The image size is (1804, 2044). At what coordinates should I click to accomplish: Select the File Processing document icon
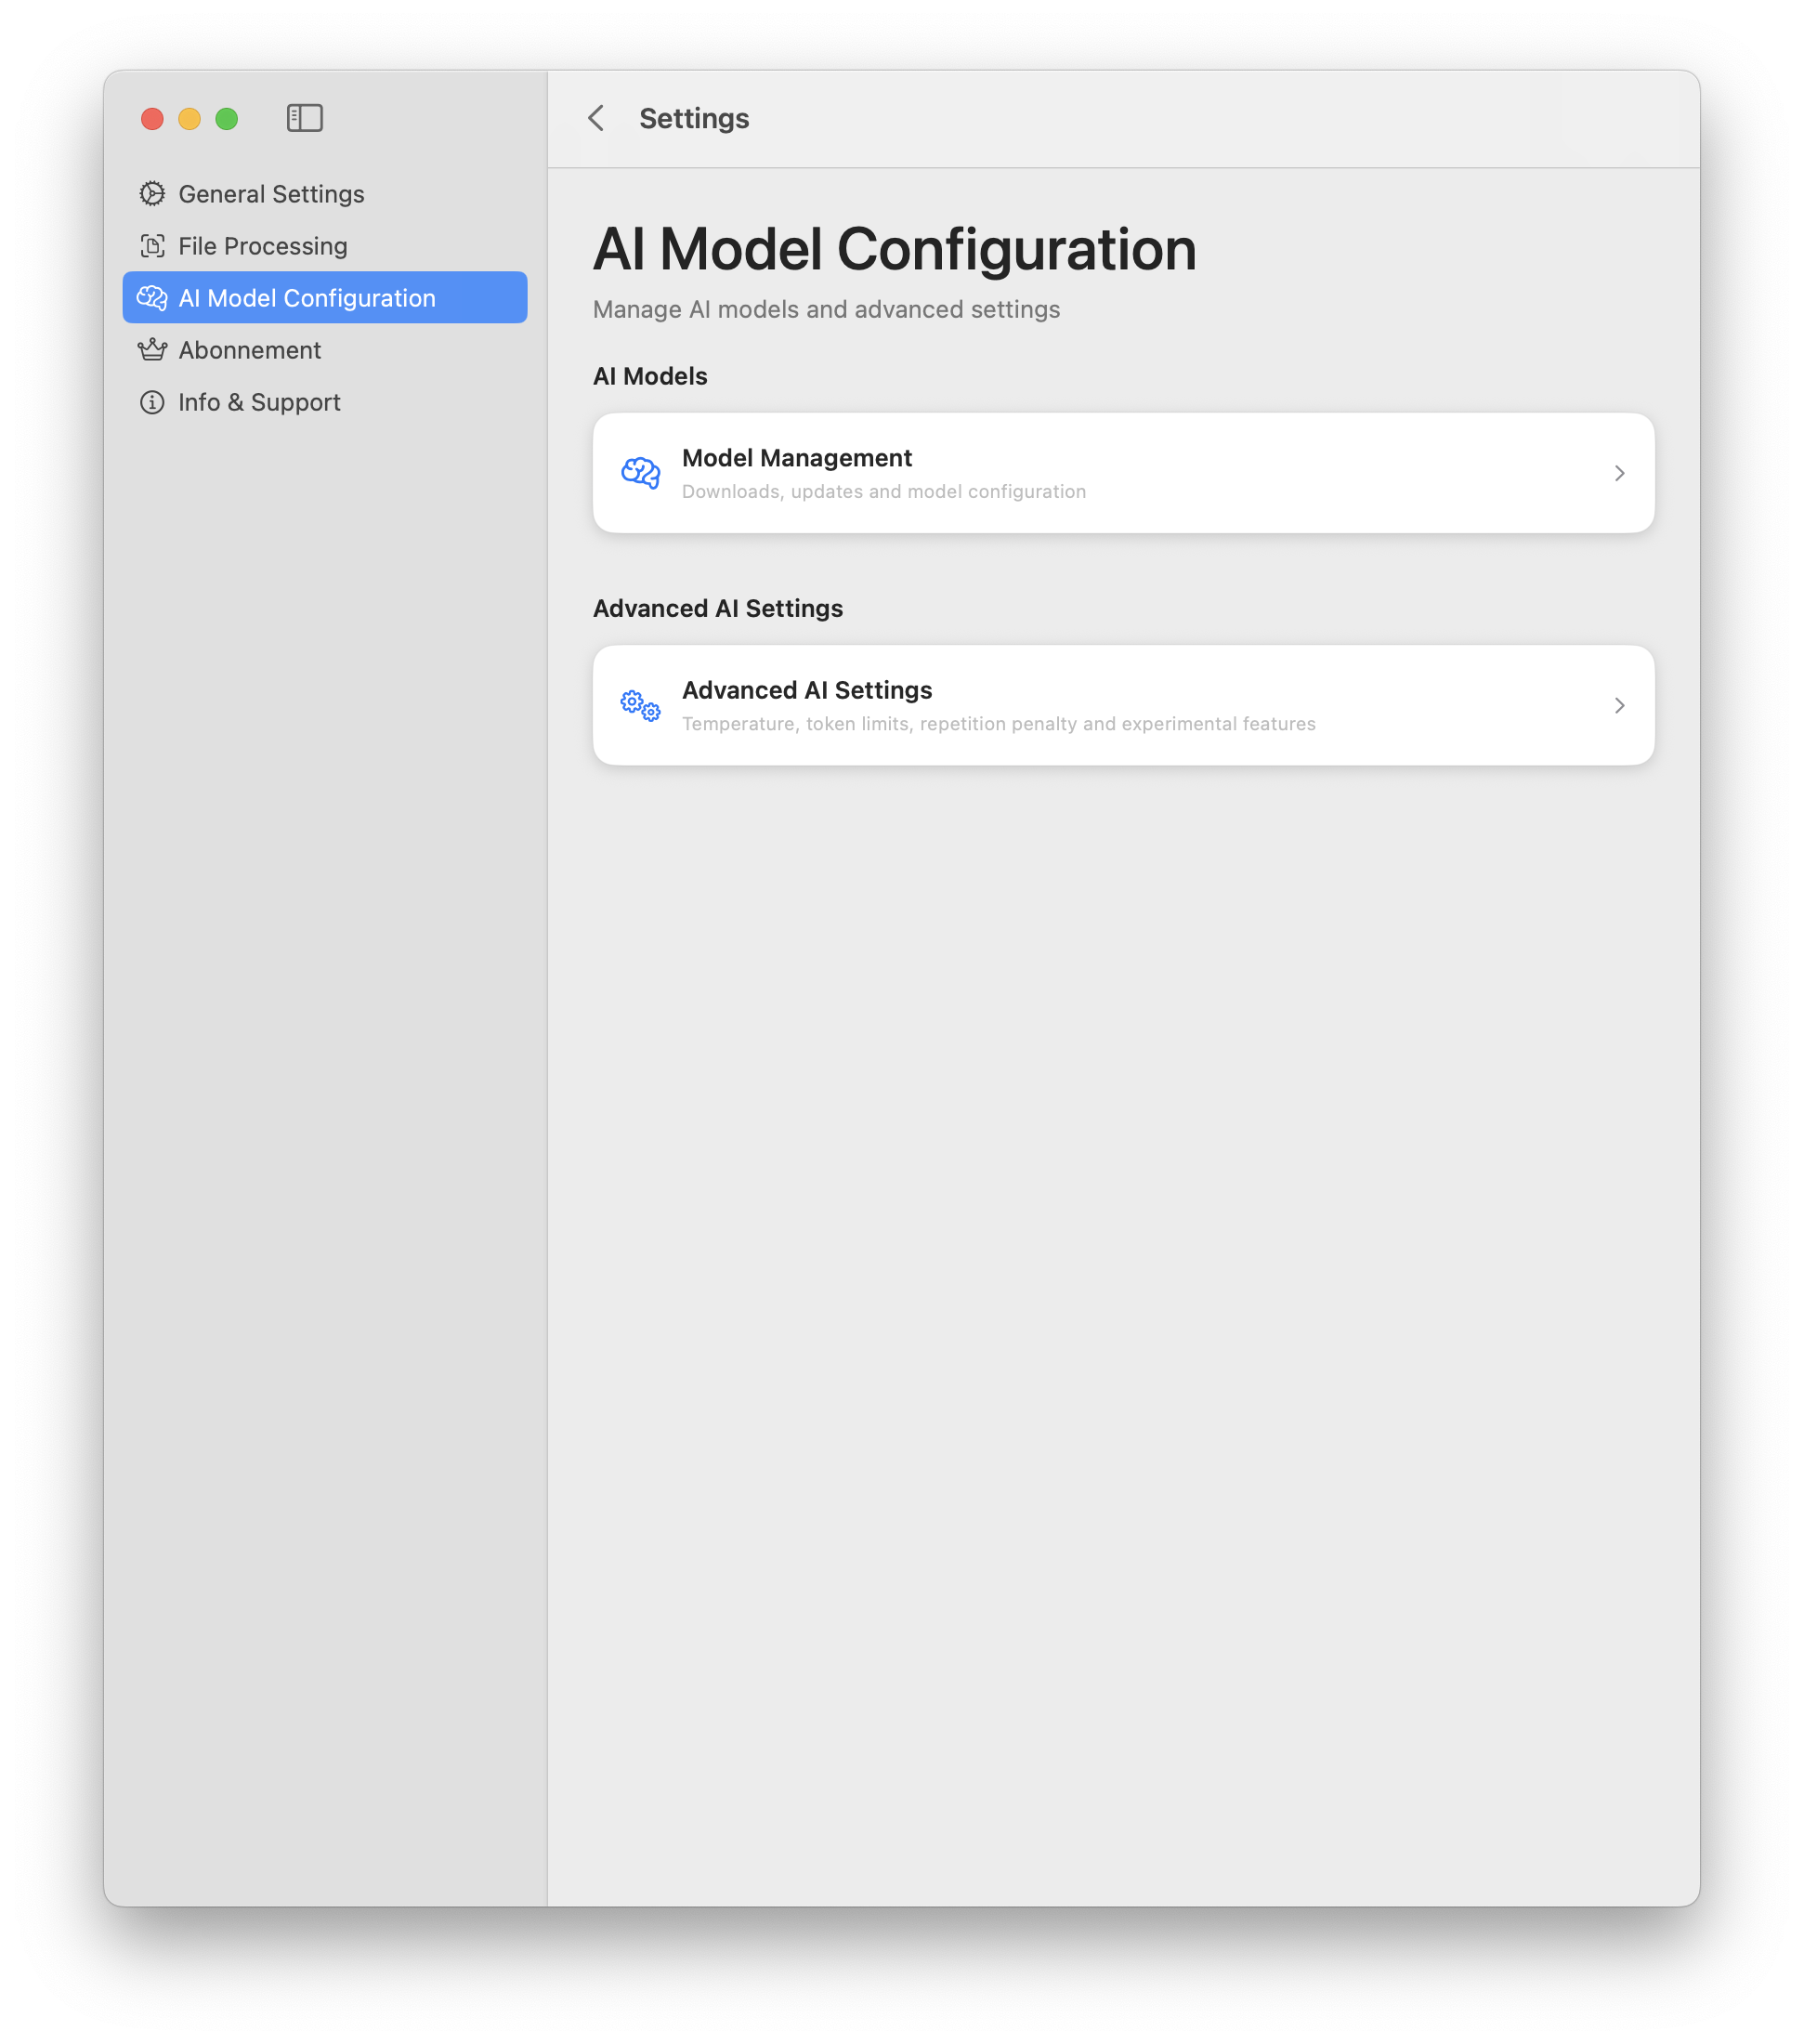click(x=152, y=245)
